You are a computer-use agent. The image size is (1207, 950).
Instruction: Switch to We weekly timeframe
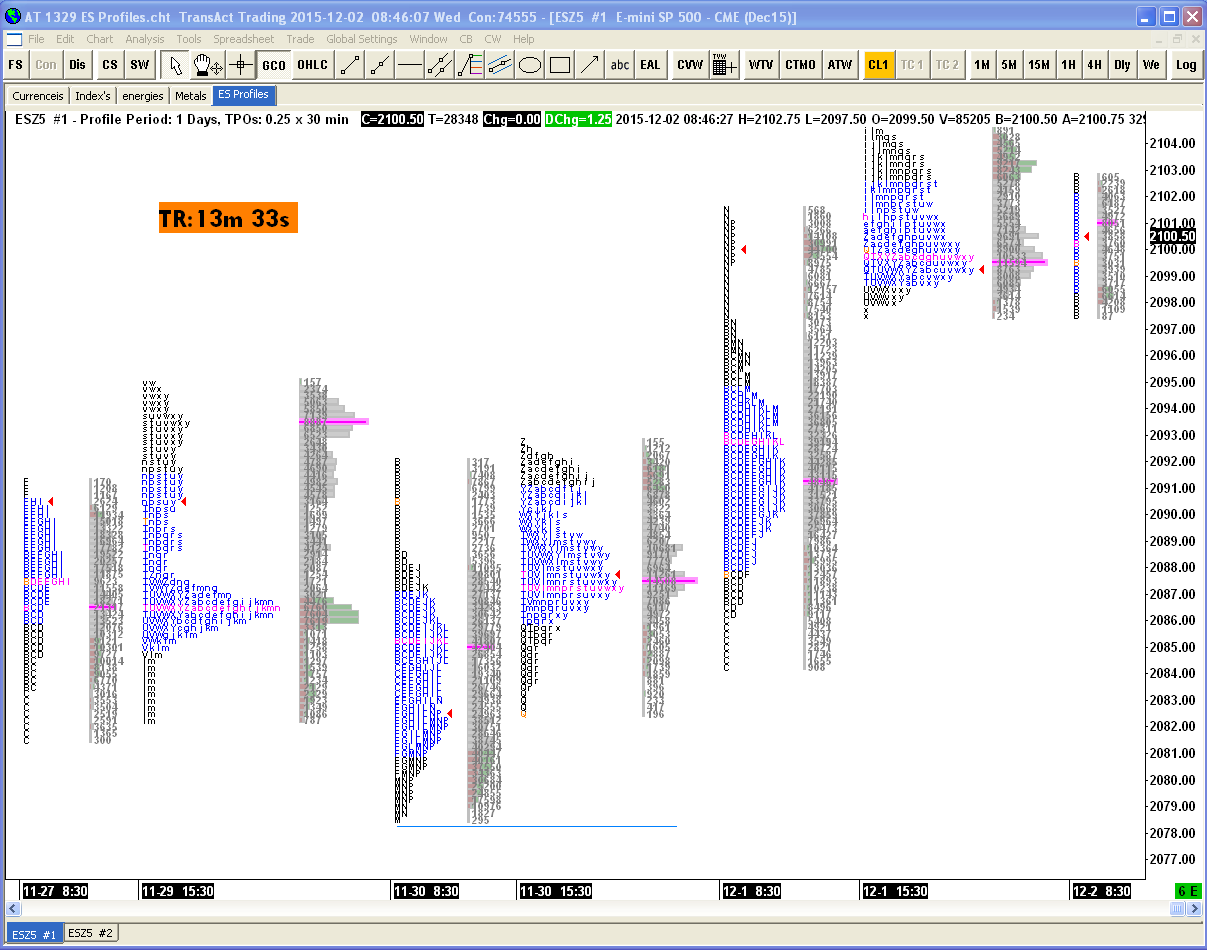coord(1151,65)
